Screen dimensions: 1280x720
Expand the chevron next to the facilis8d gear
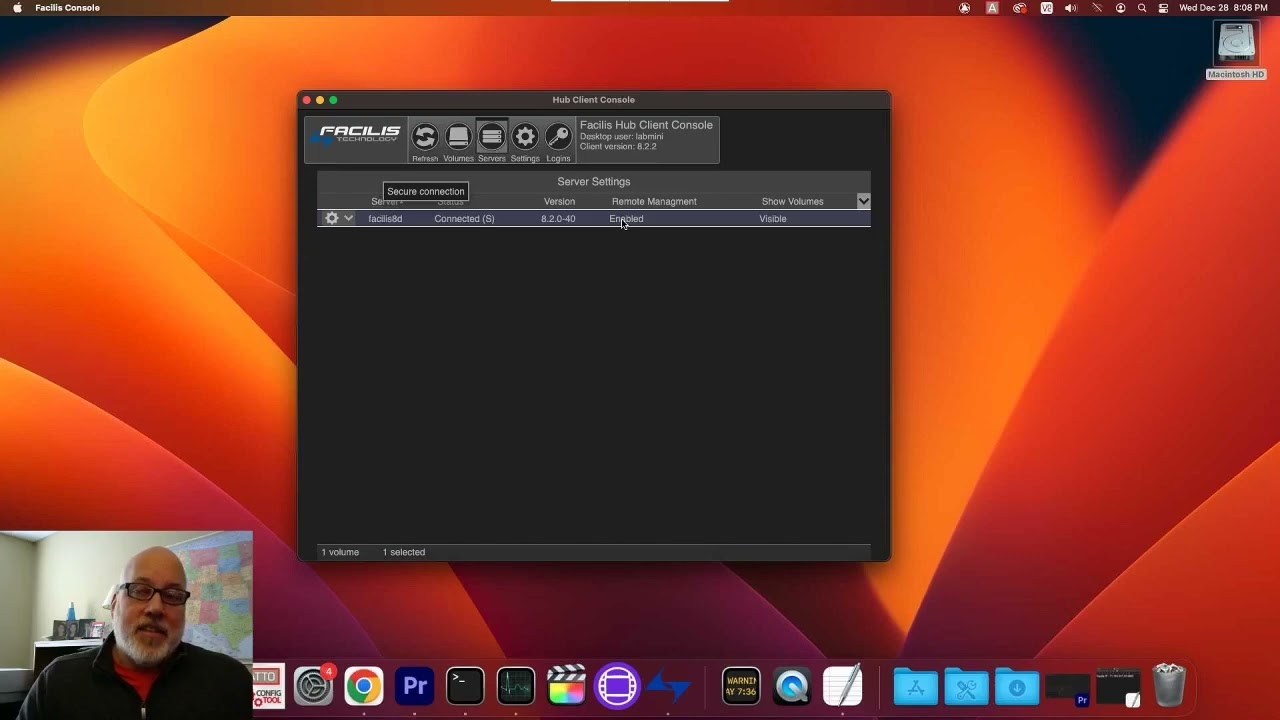[348, 218]
